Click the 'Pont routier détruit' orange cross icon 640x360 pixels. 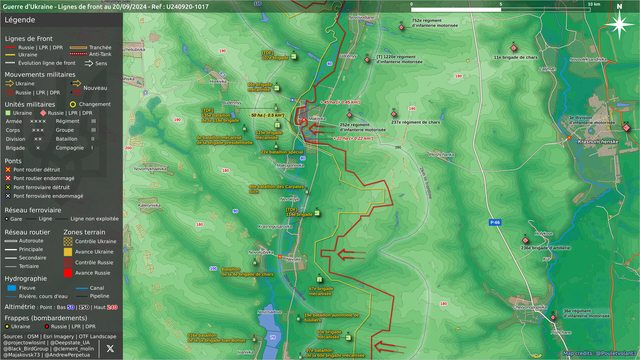[x=7, y=169]
